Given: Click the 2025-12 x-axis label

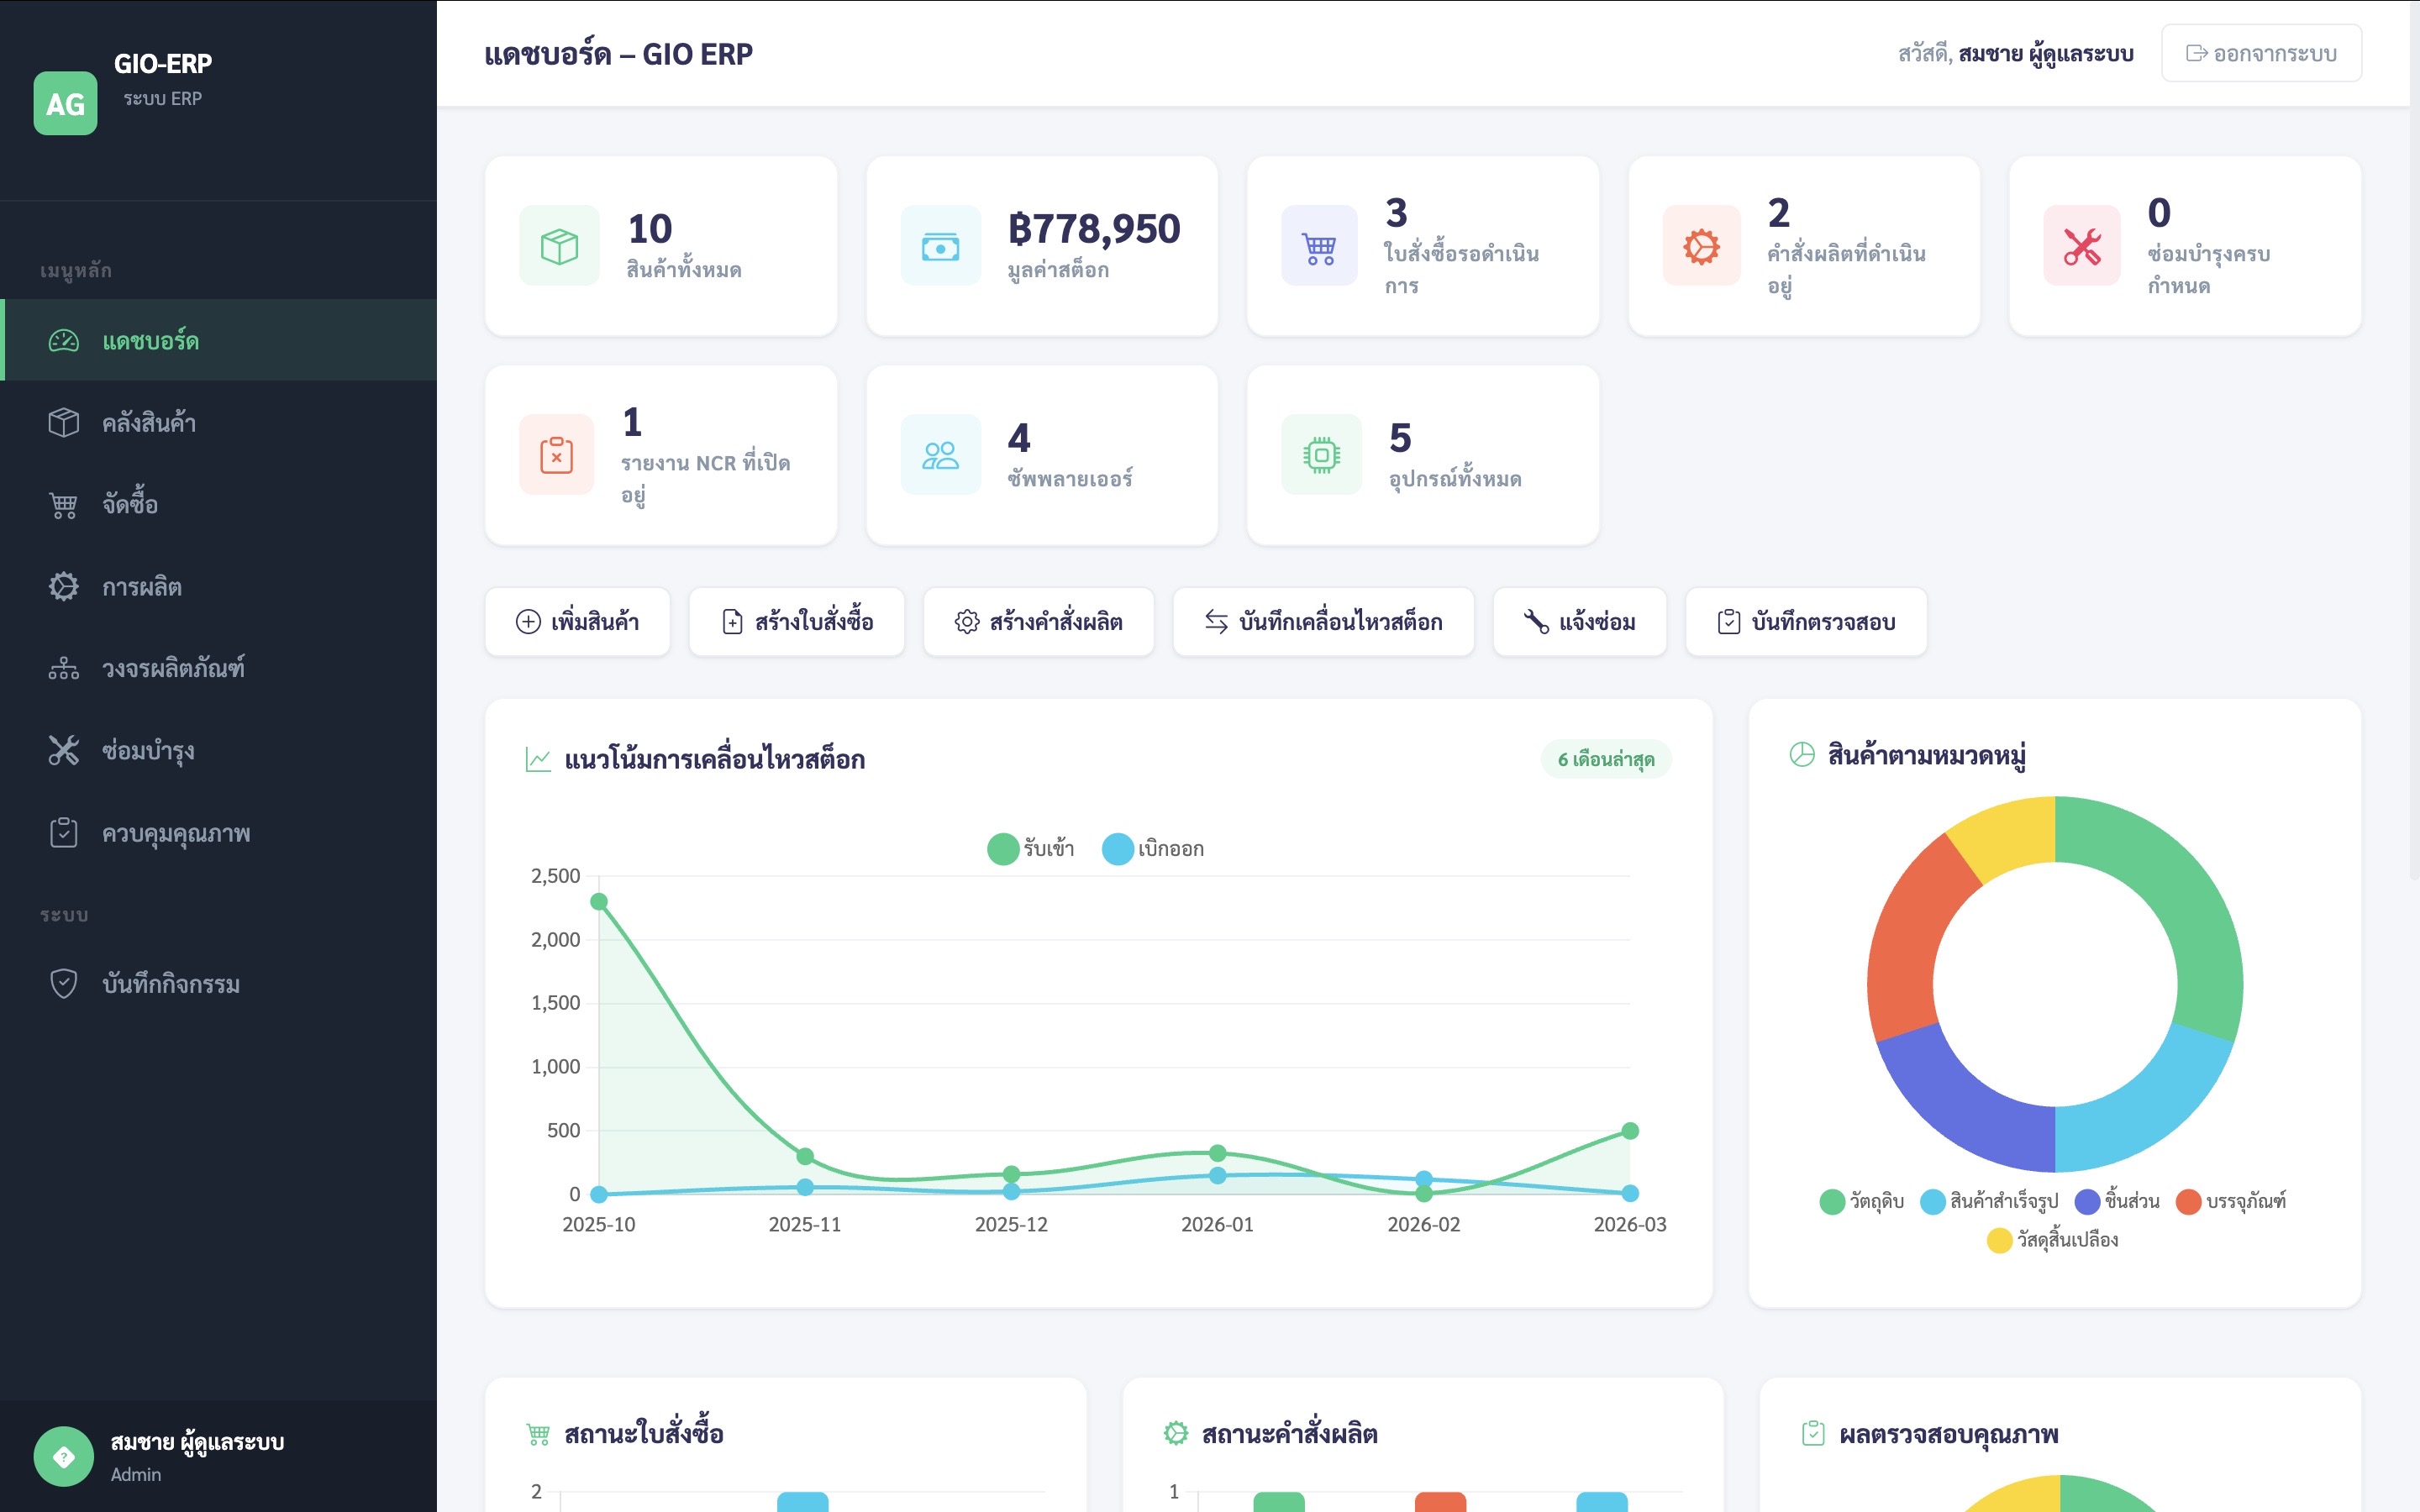Looking at the screenshot, I should point(1011,1224).
